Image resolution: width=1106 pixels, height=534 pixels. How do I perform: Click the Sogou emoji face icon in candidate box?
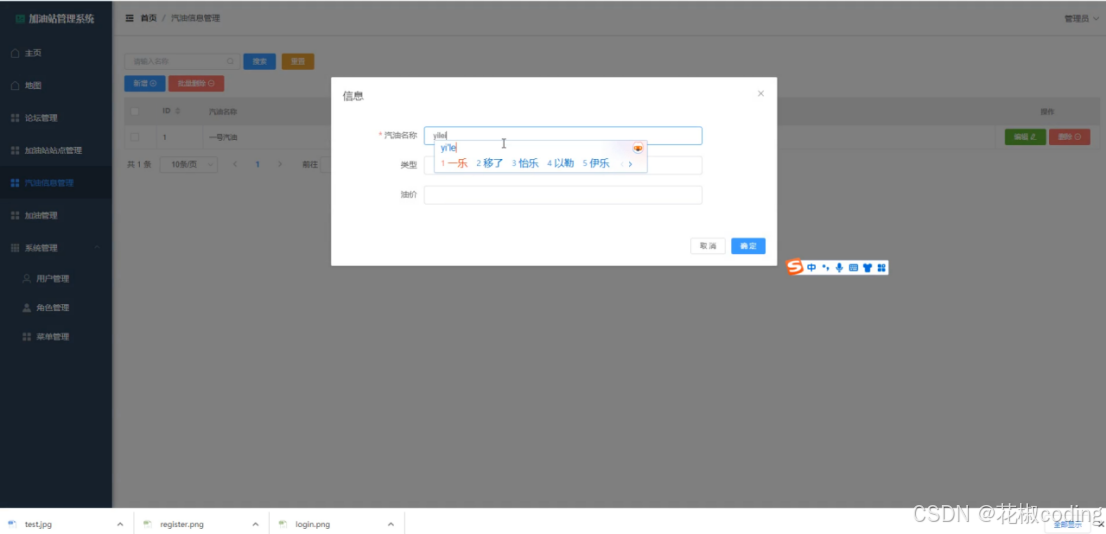click(638, 148)
